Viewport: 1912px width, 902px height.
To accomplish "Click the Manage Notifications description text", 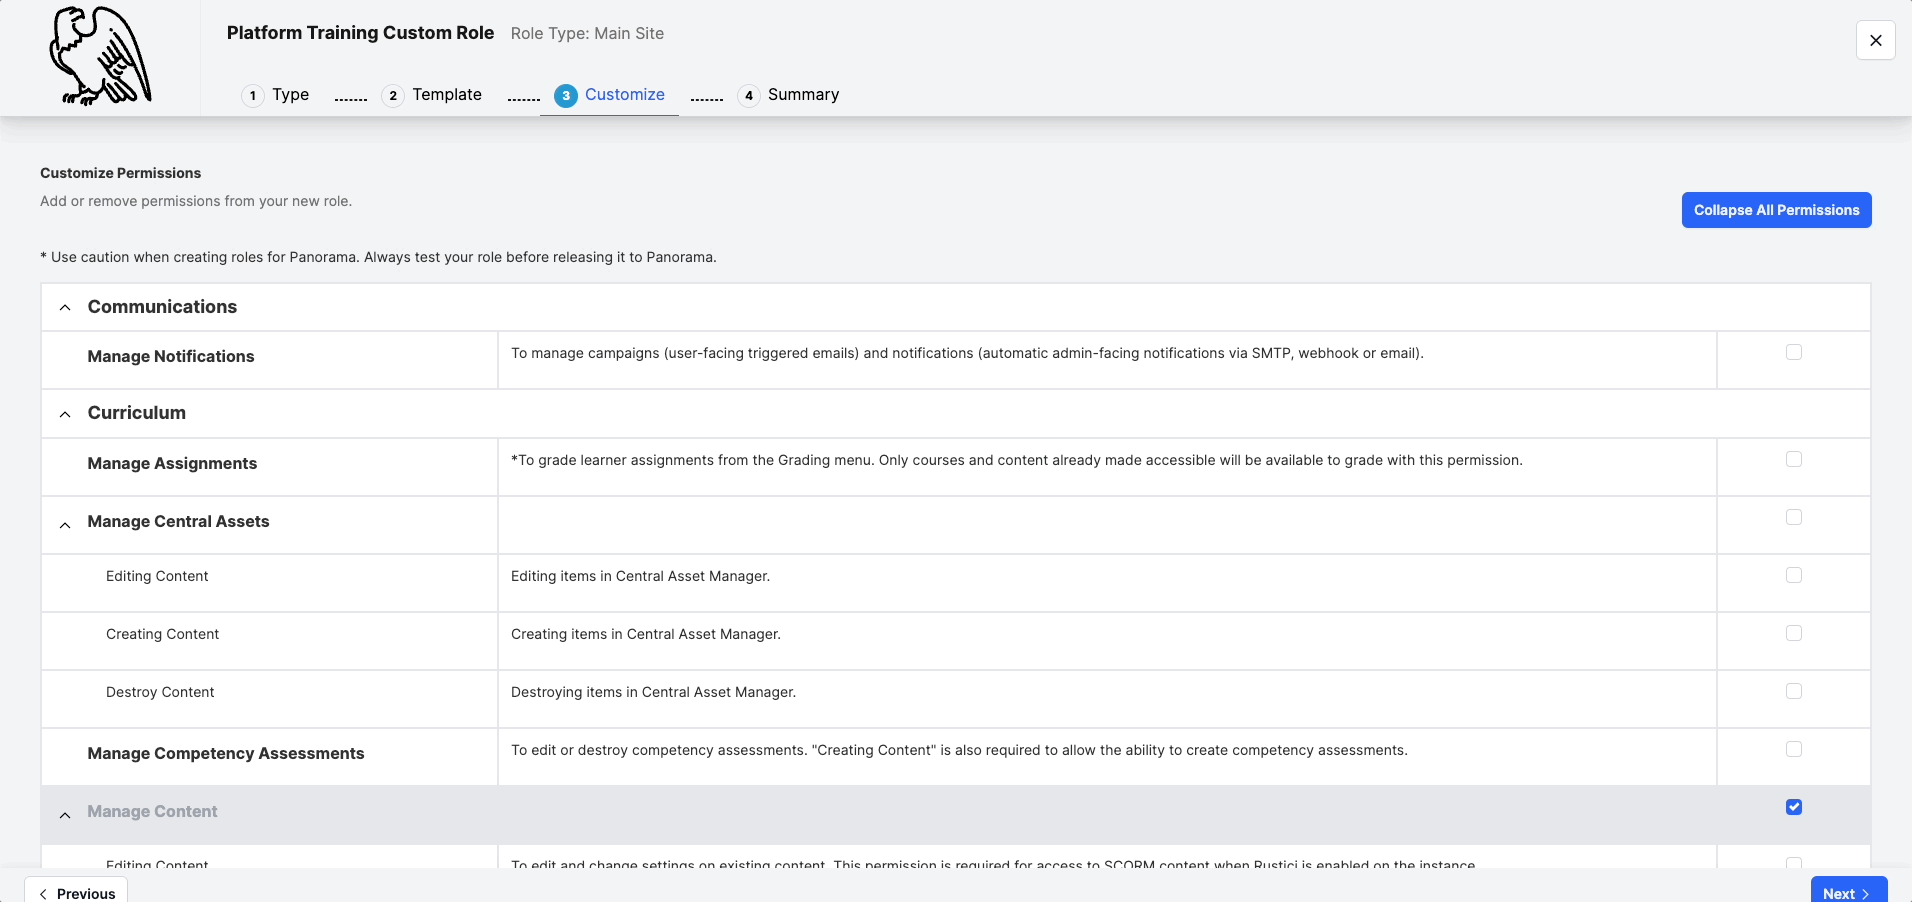I will (x=967, y=353).
